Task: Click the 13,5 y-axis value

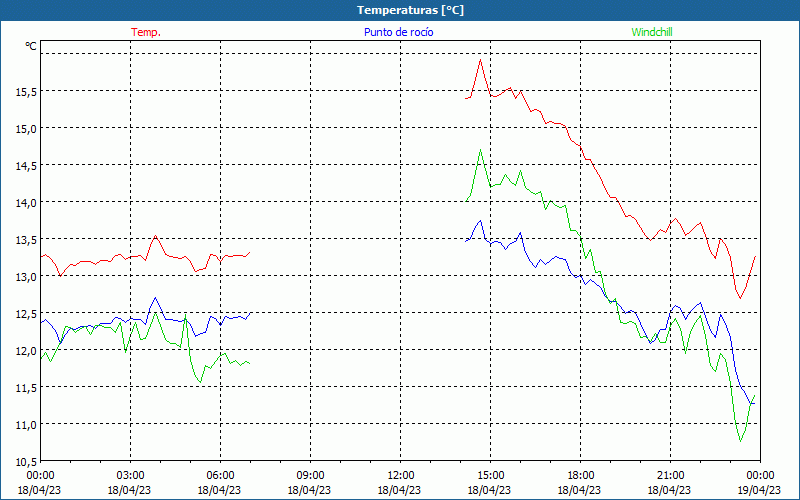Action: coord(26,240)
